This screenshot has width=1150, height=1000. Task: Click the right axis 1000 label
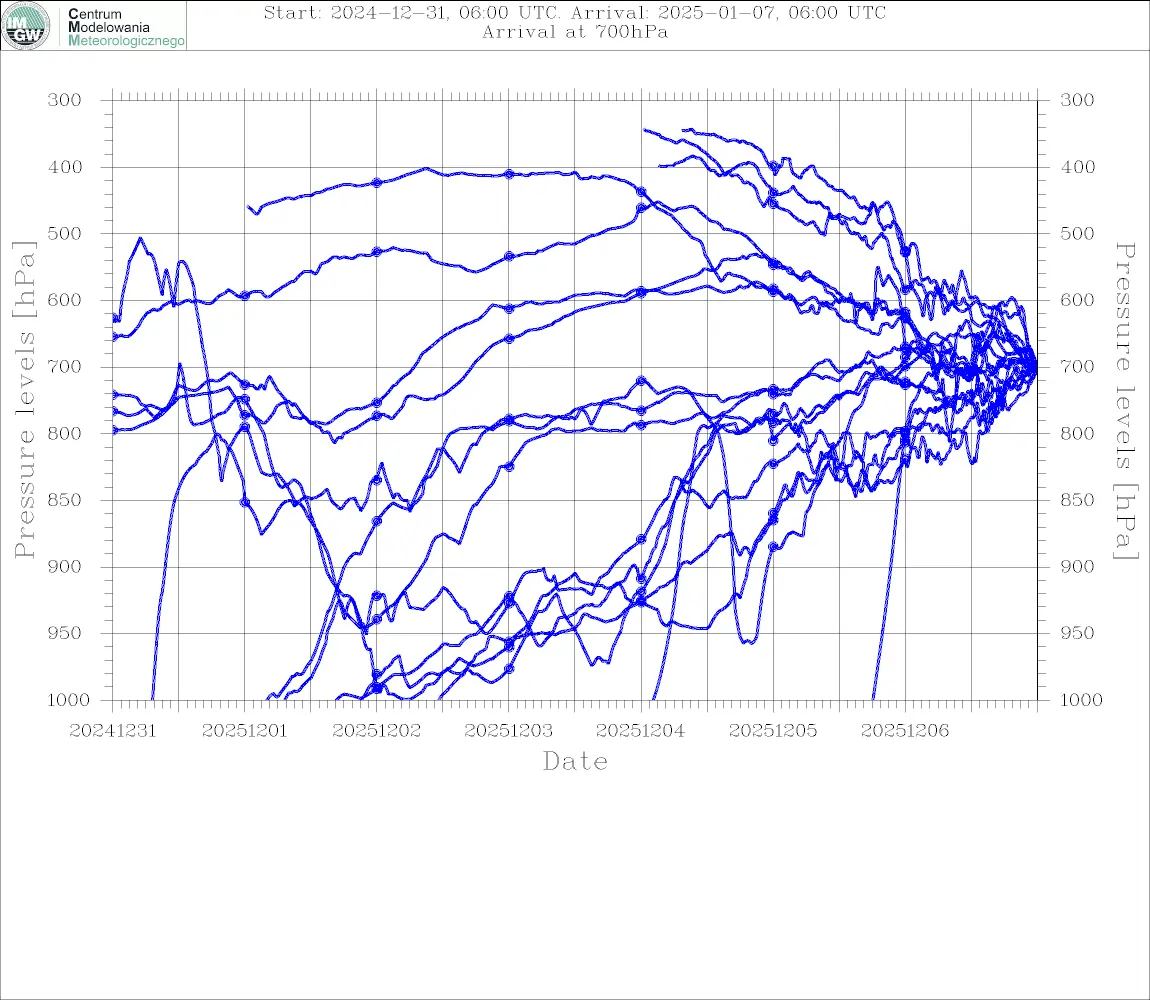1082,700
